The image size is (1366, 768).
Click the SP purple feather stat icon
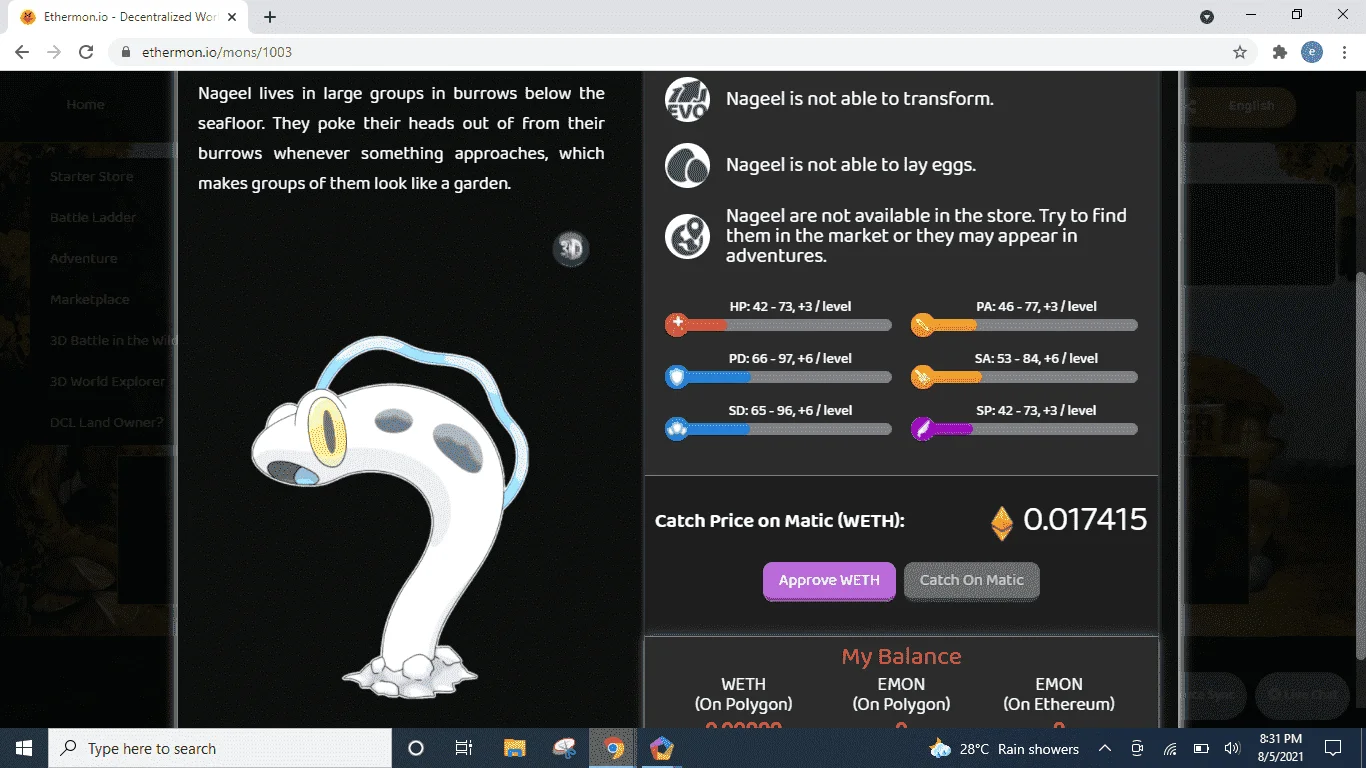pos(923,429)
